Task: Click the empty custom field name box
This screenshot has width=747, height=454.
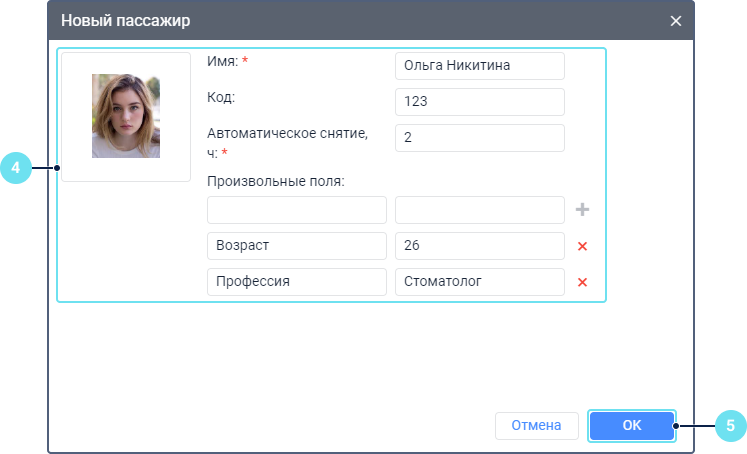Action: 297,210
